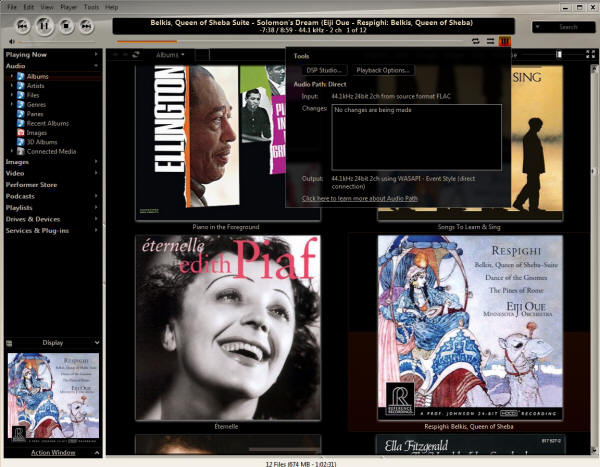Open the 3D Albums view
The image size is (600, 467).
(42, 142)
